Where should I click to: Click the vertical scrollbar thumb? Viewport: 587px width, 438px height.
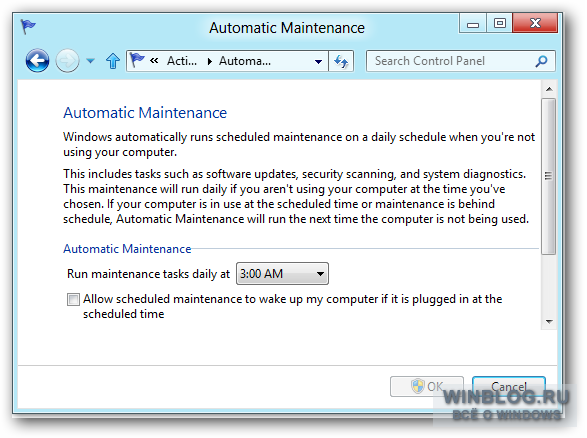(x=549, y=176)
